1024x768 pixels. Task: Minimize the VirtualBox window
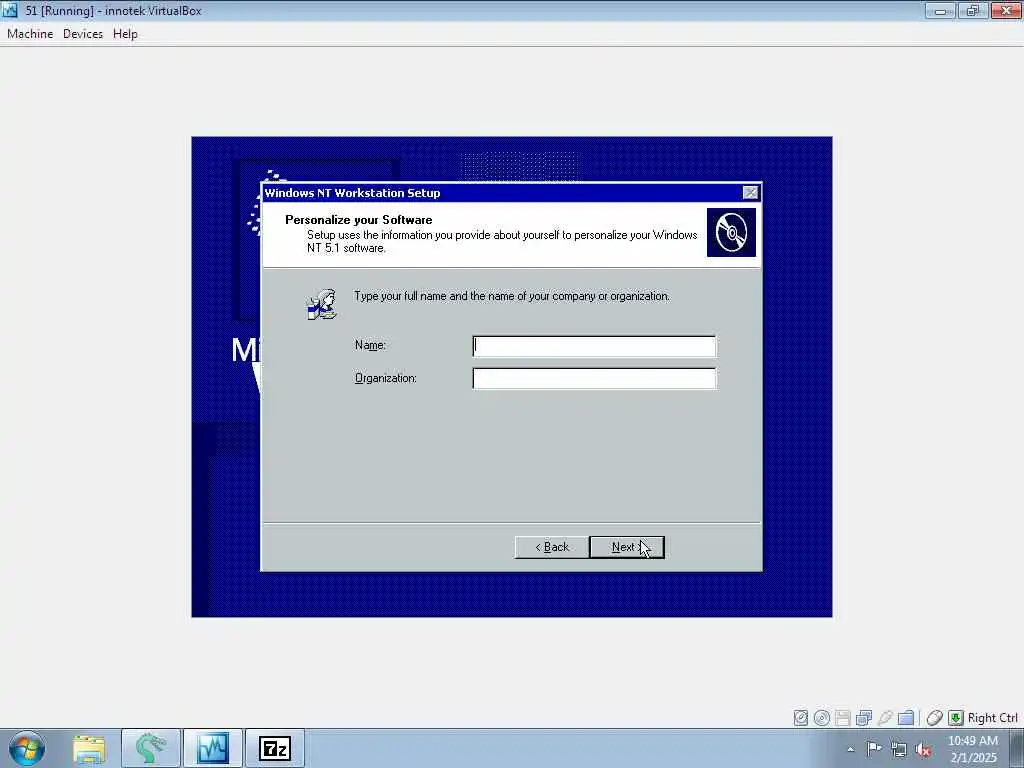(x=940, y=10)
